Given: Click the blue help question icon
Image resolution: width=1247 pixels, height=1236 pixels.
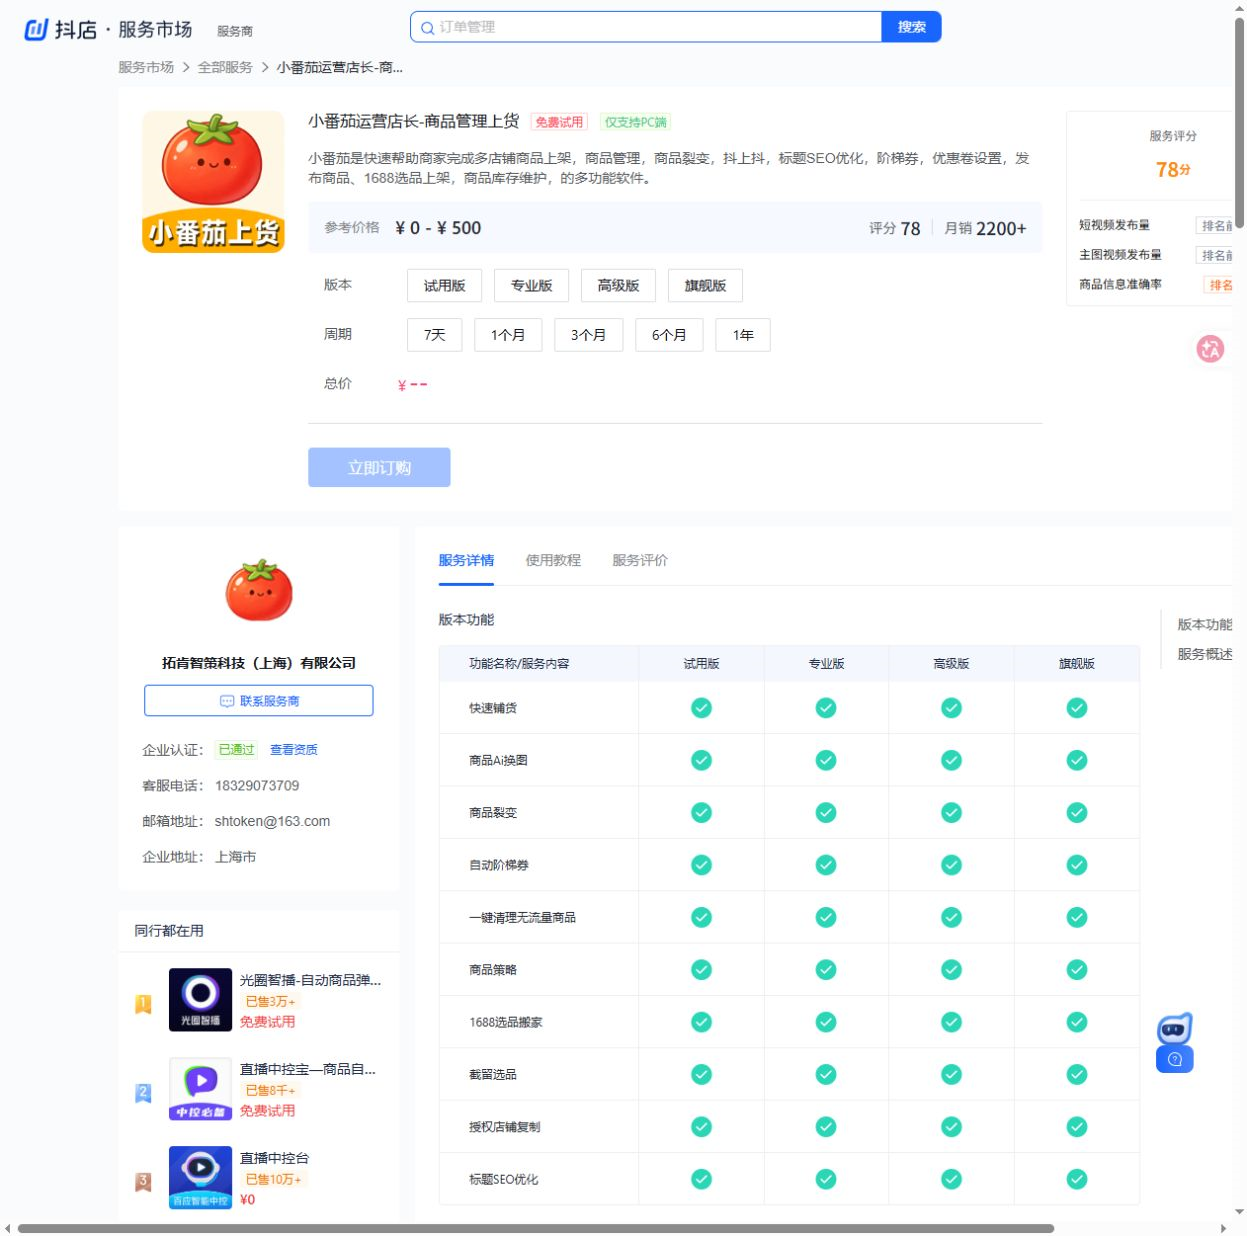Looking at the screenshot, I should pyautogui.click(x=1175, y=1059).
